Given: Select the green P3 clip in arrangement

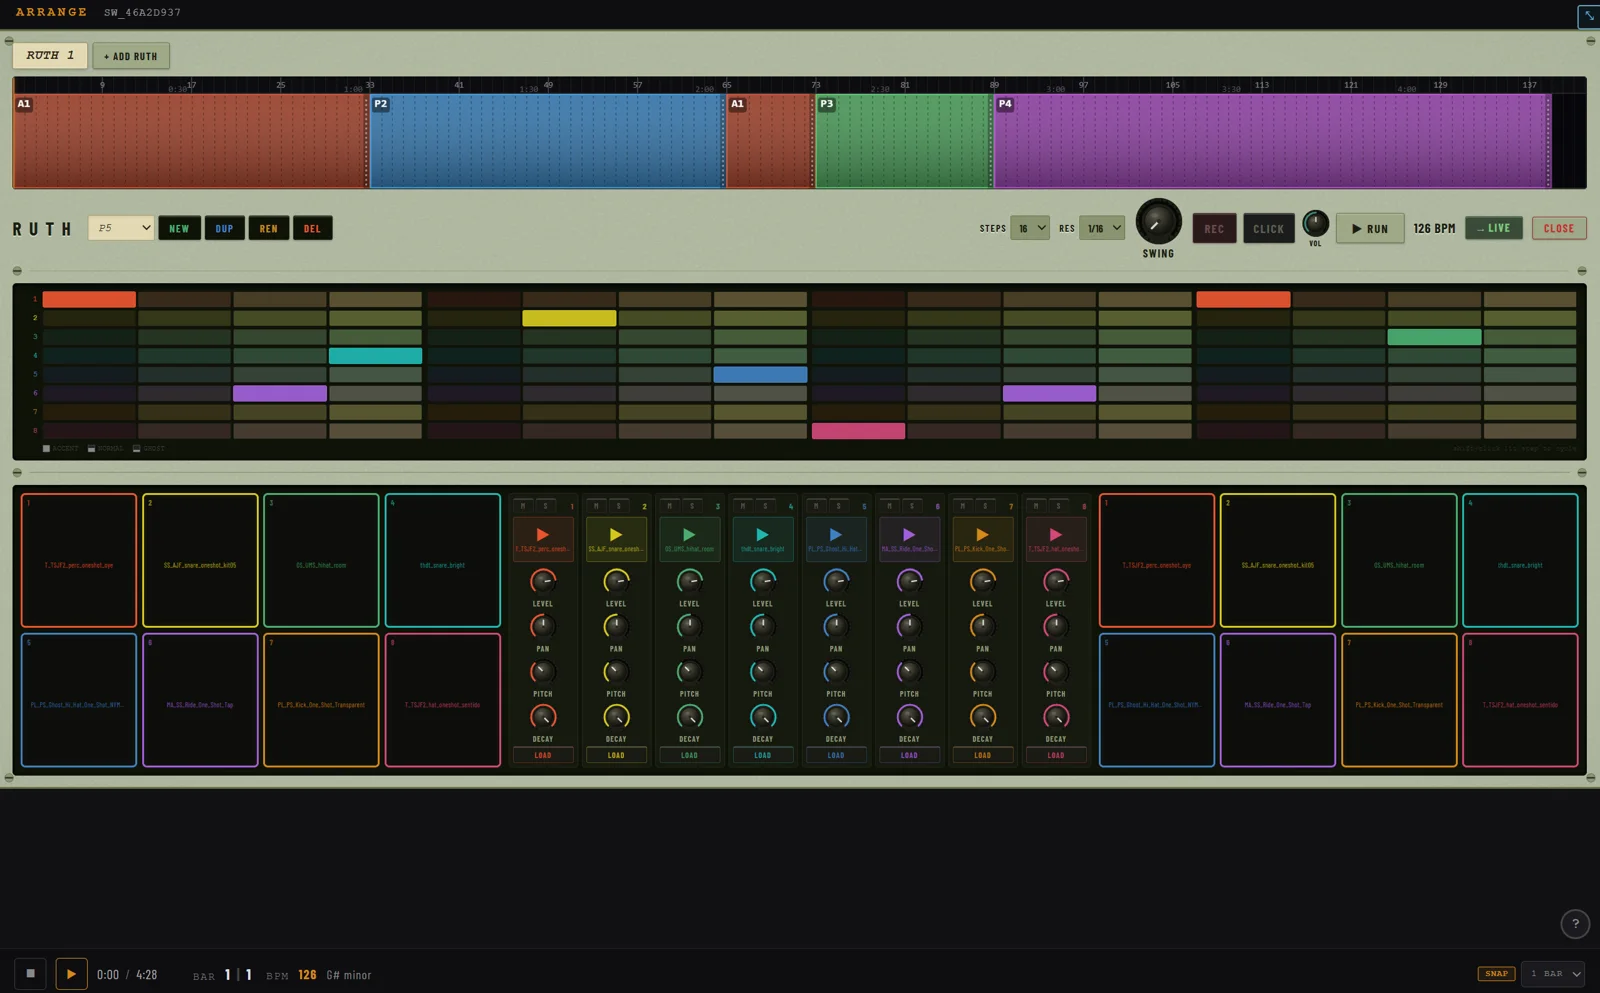Looking at the screenshot, I should click(903, 141).
